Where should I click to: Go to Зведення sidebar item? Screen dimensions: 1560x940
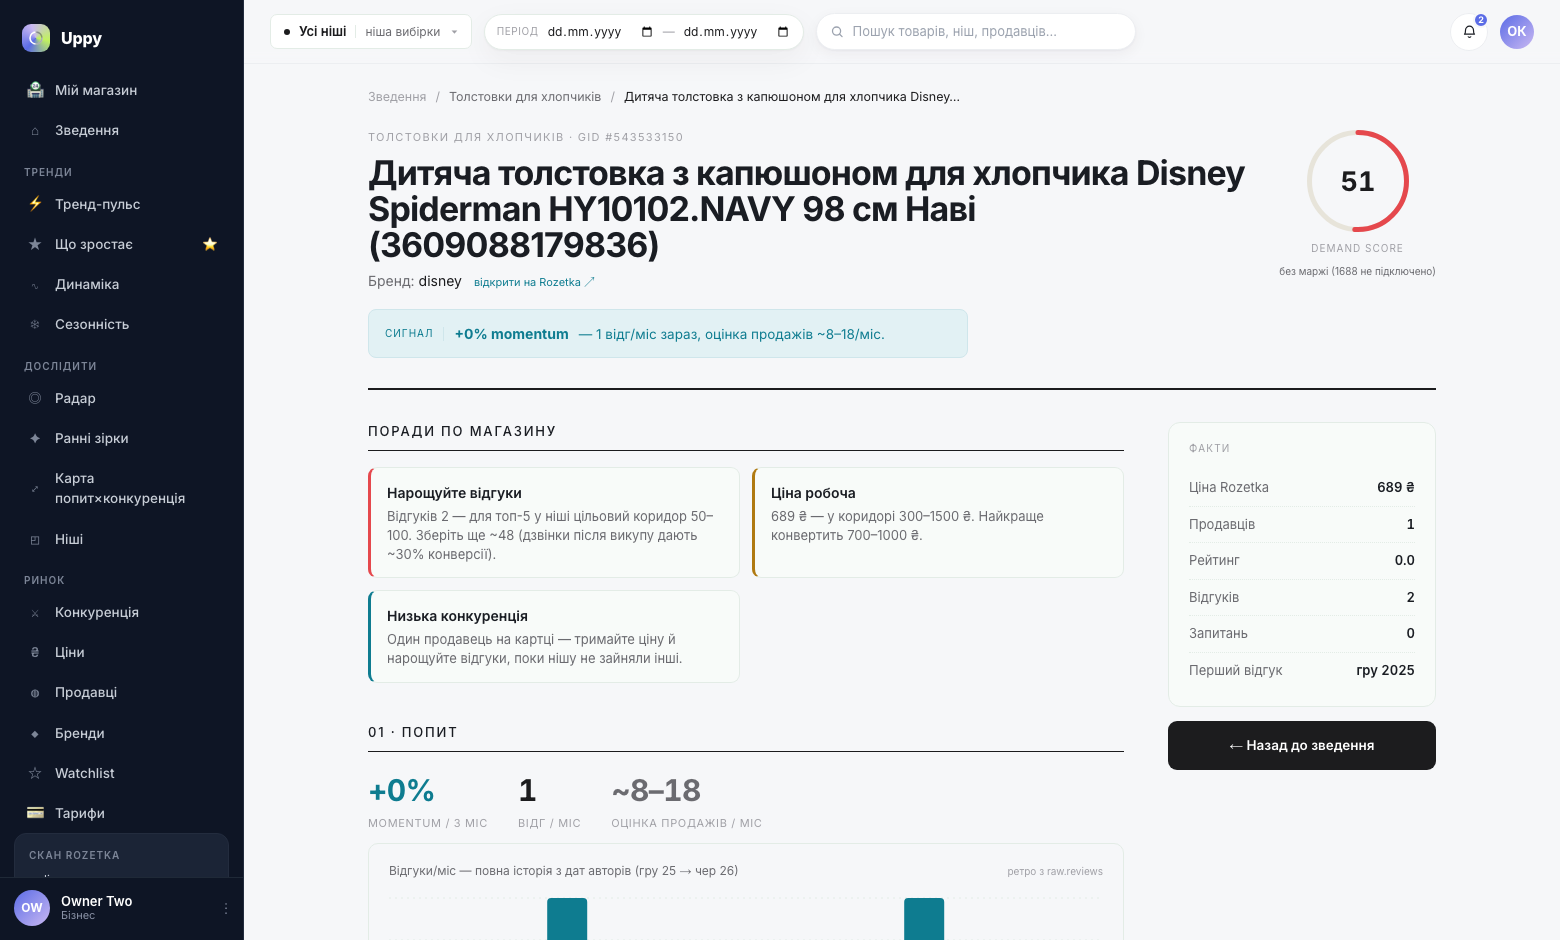(121, 130)
